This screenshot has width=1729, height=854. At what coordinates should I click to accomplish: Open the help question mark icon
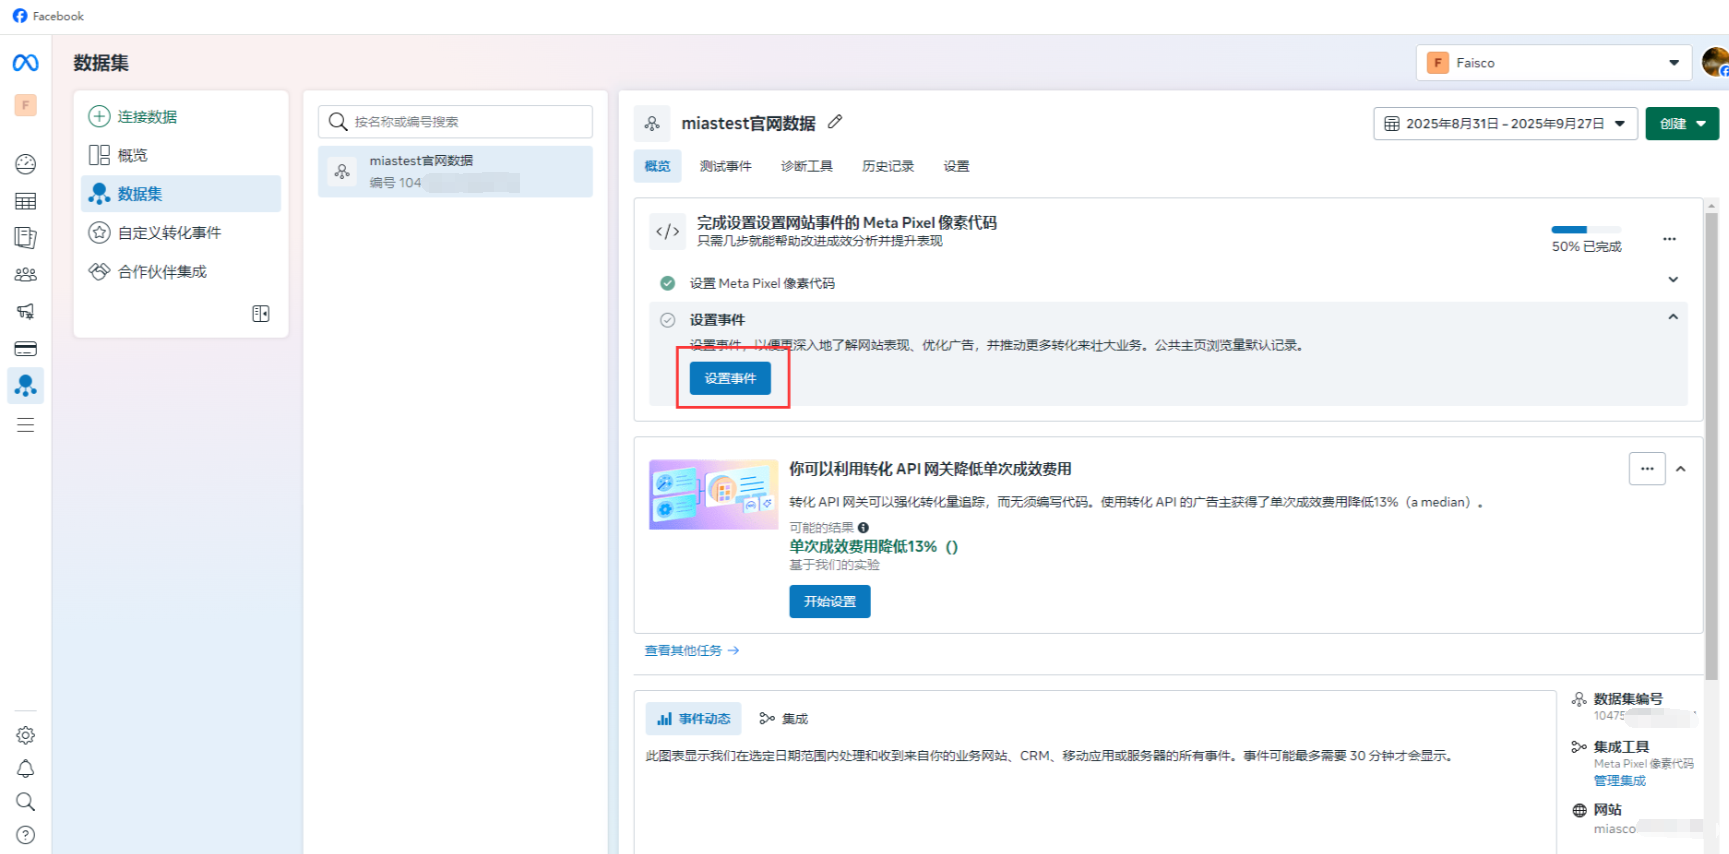tap(26, 835)
